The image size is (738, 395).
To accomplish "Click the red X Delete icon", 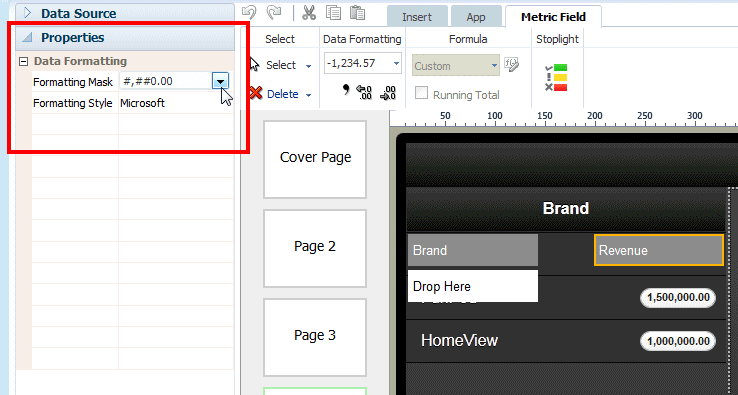I will (x=255, y=93).
